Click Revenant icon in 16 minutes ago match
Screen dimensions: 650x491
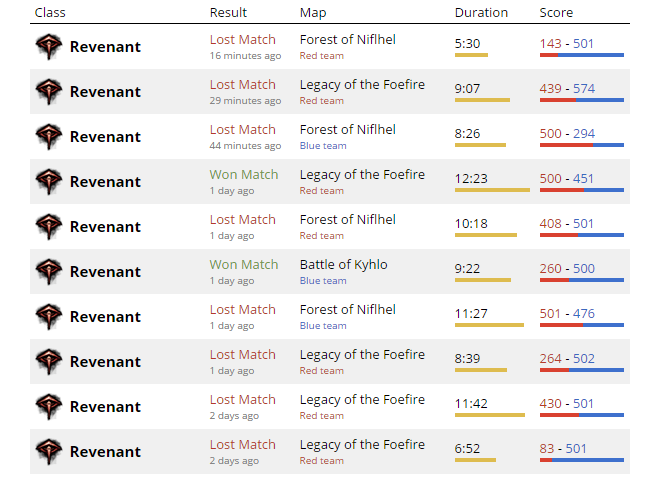[x=49, y=46]
